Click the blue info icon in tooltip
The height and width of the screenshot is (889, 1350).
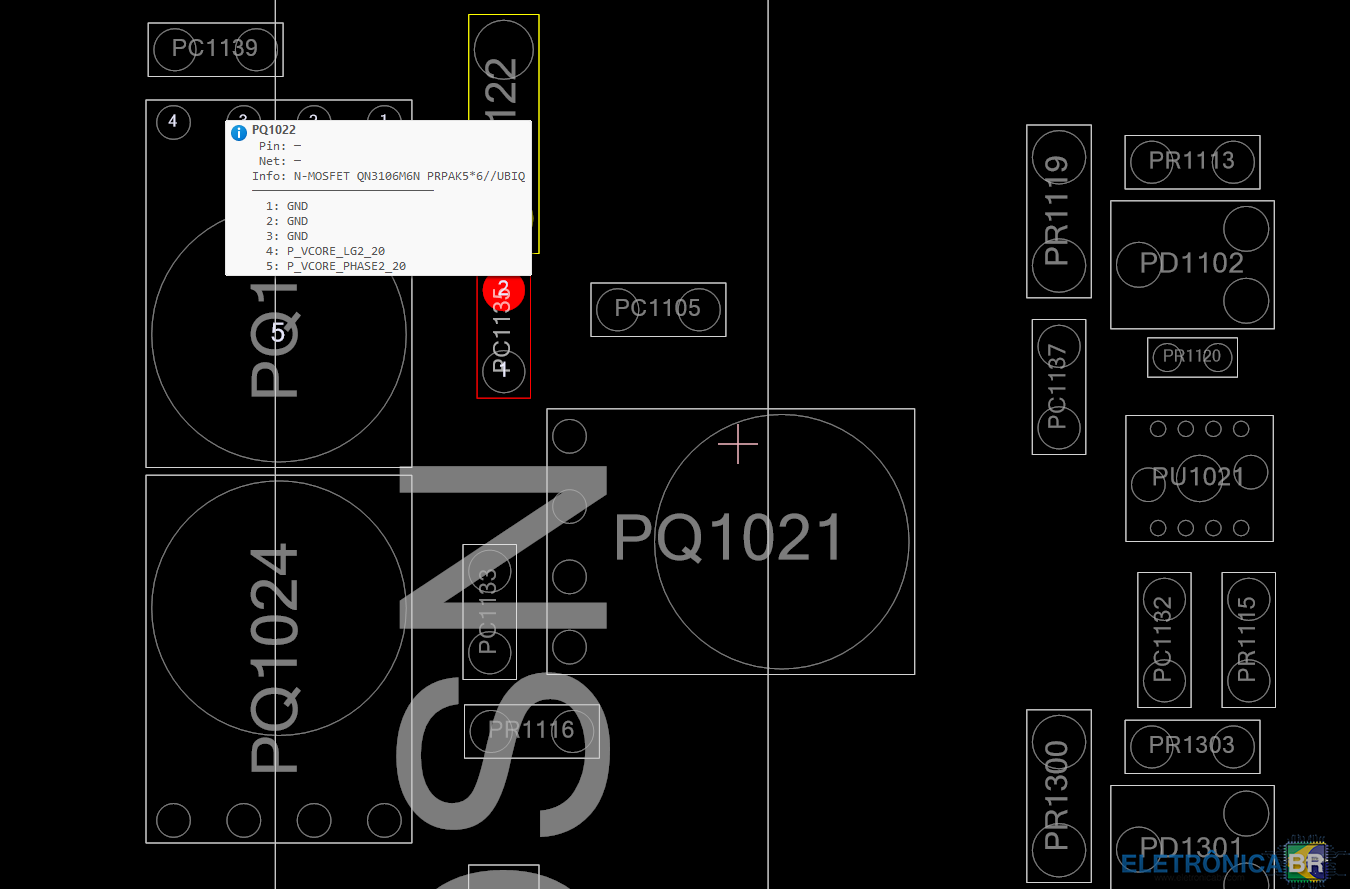click(x=239, y=133)
